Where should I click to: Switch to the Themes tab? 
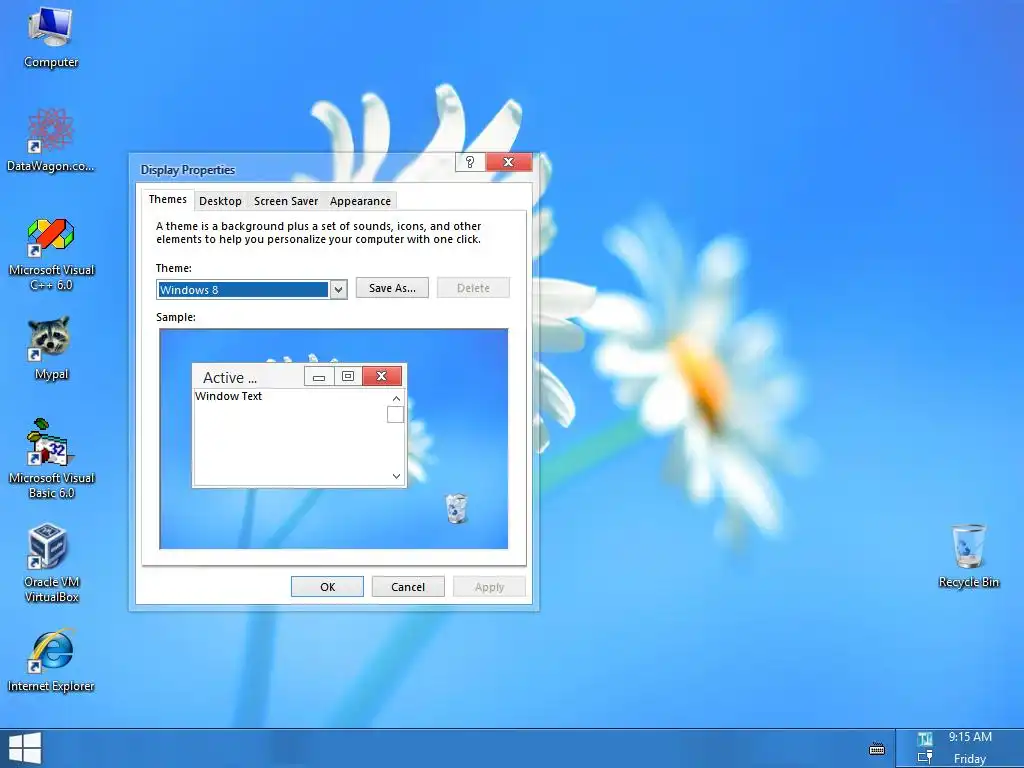pyautogui.click(x=168, y=199)
